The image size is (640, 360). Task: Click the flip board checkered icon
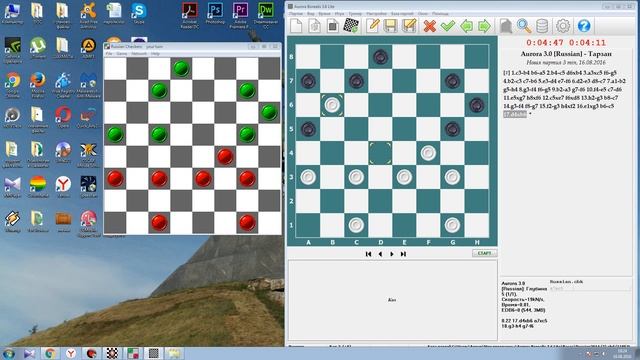tap(351, 26)
